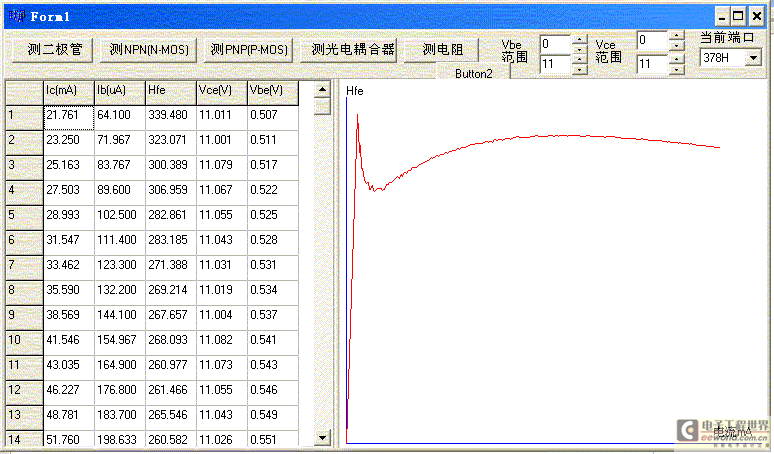Click the cell with Vce value 11.067
The width and height of the screenshot is (774, 454).
(x=222, y=192)
